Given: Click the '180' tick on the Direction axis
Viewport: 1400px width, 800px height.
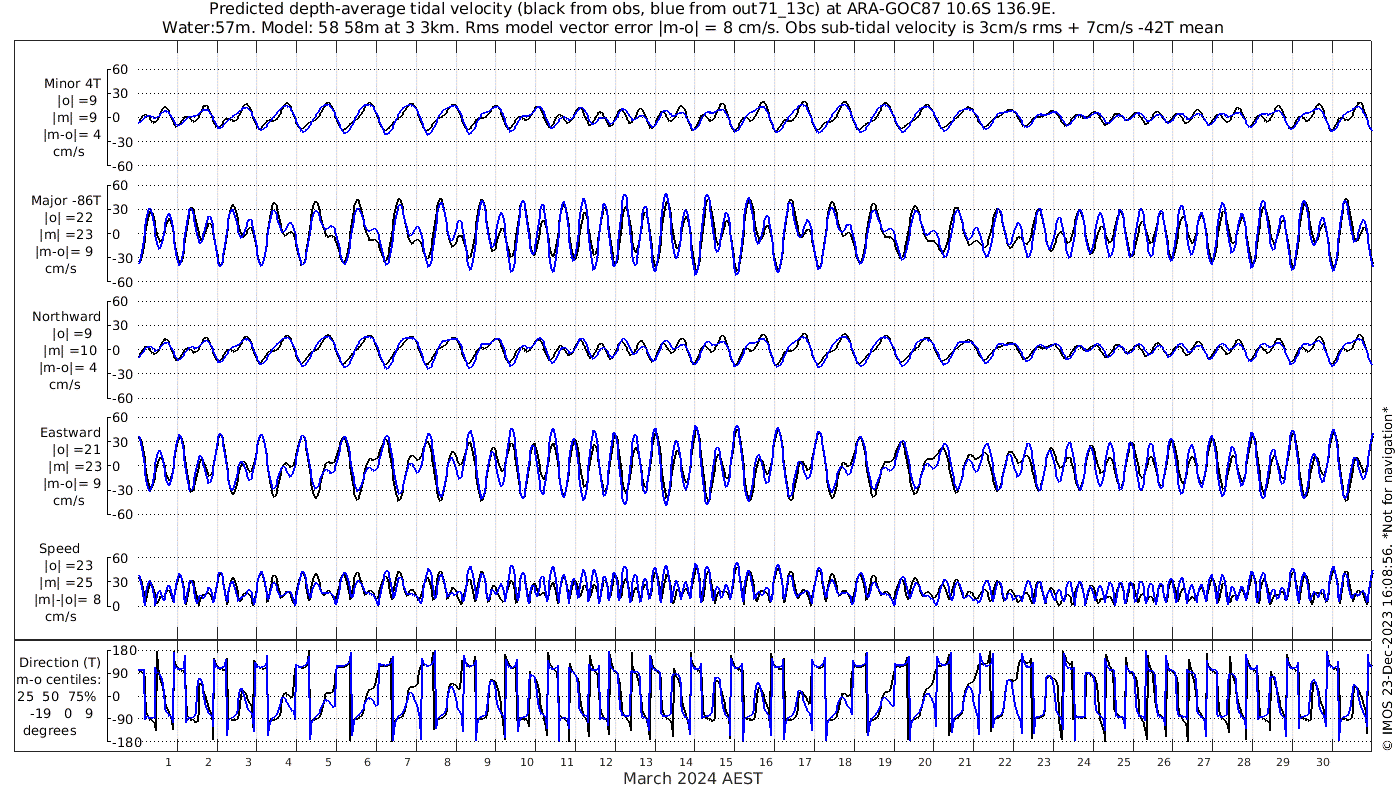Looking at the screenshot, I should tap(123, 650).
